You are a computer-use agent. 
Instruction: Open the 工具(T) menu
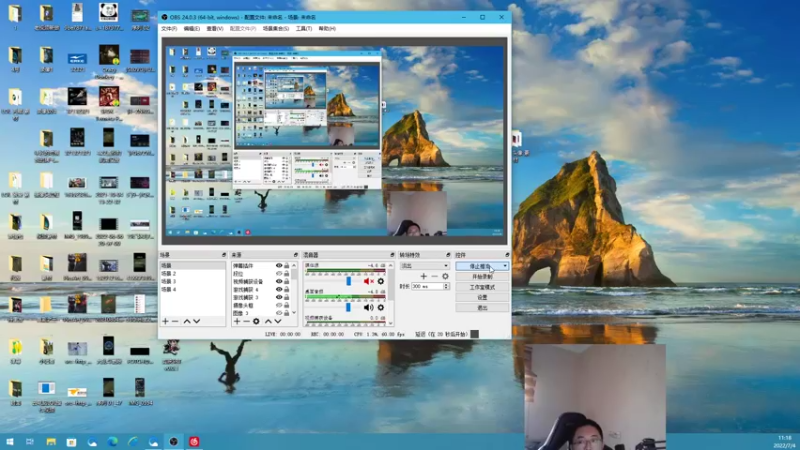(304, 29)
